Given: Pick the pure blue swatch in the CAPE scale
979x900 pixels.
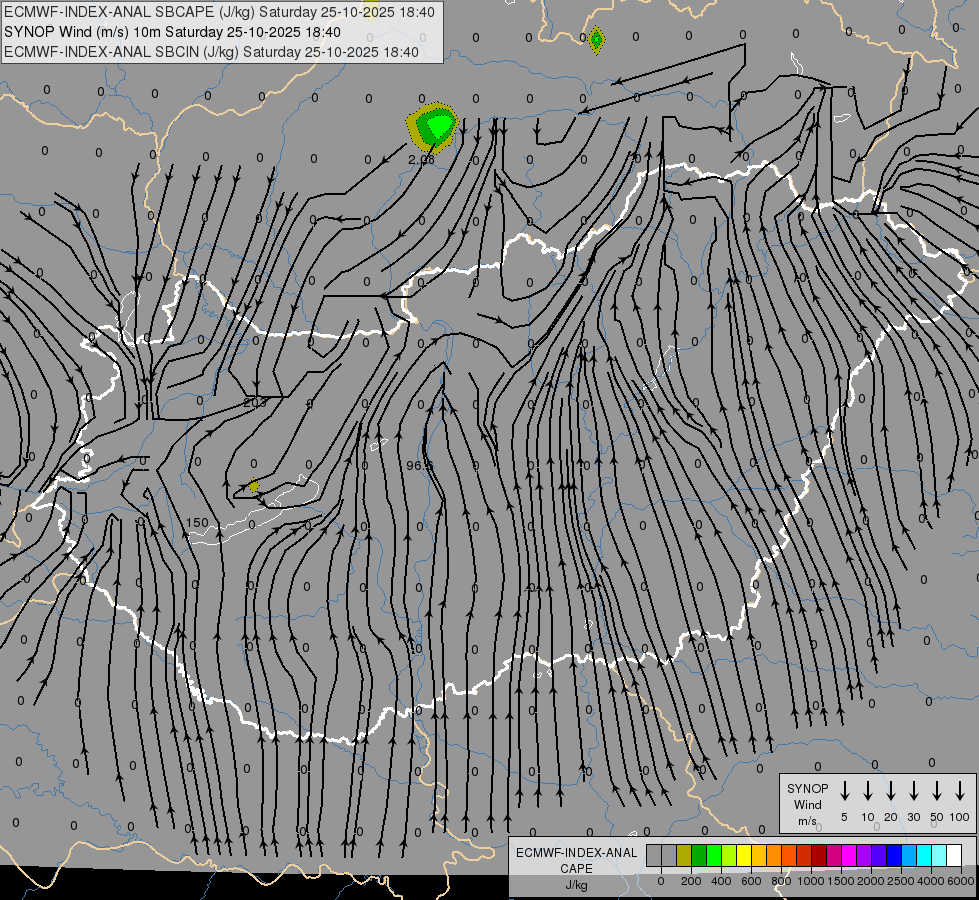Looking at the screenshot, I should [x=895, y=856].
